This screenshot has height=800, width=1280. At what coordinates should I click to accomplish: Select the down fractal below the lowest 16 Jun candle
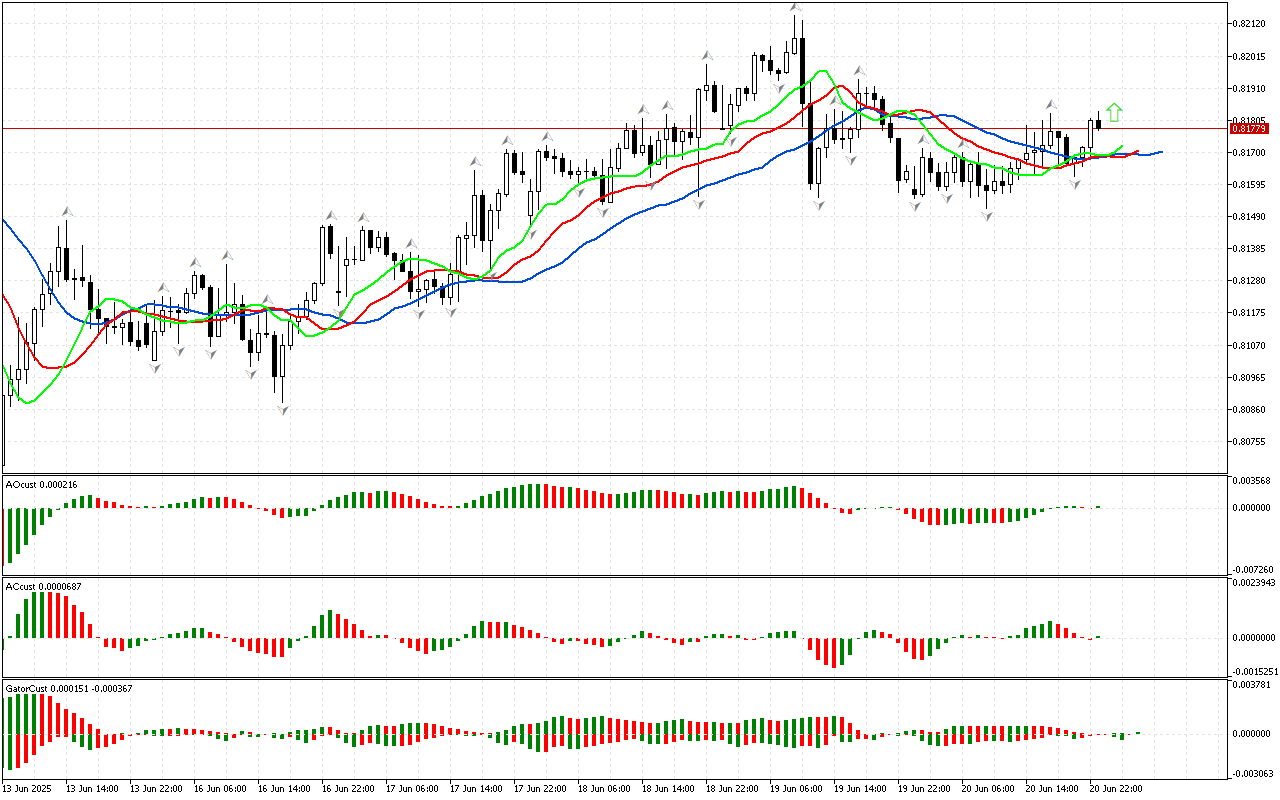click(x=283, y=409)
